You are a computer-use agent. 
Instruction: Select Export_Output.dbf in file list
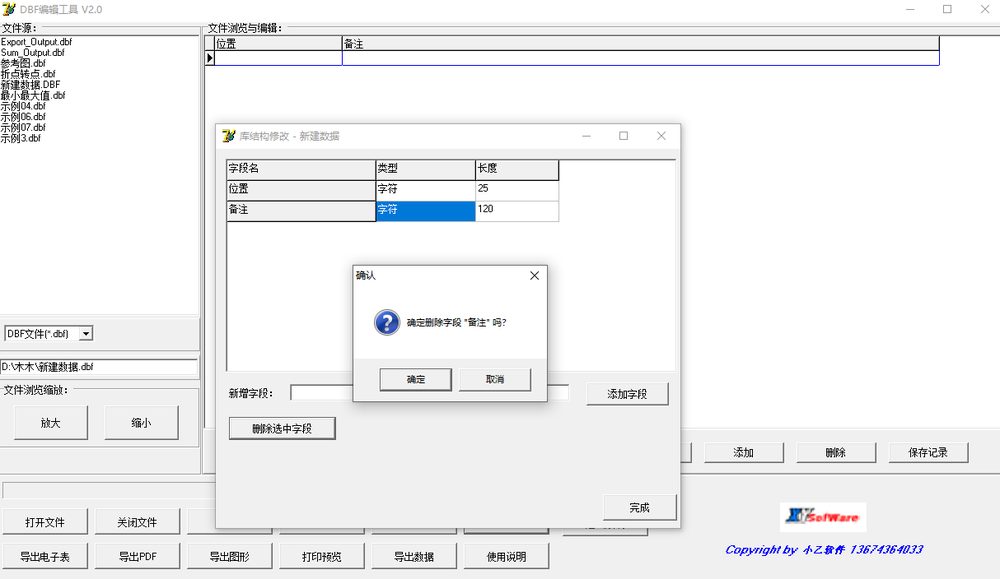(36, 42)
